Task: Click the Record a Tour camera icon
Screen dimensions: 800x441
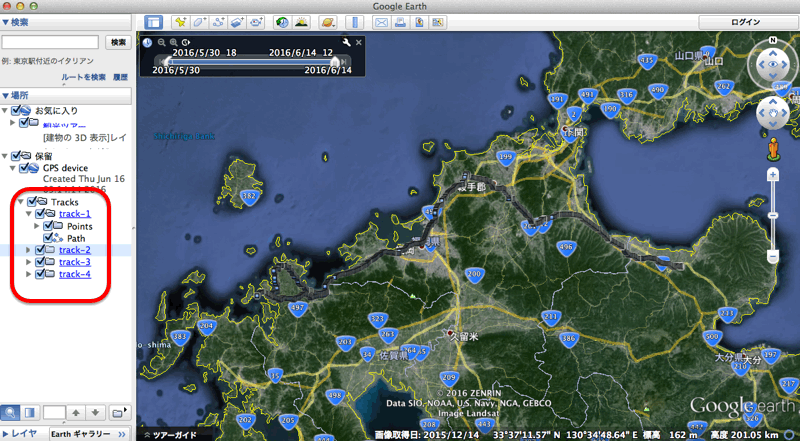Action: click(256, 22)
